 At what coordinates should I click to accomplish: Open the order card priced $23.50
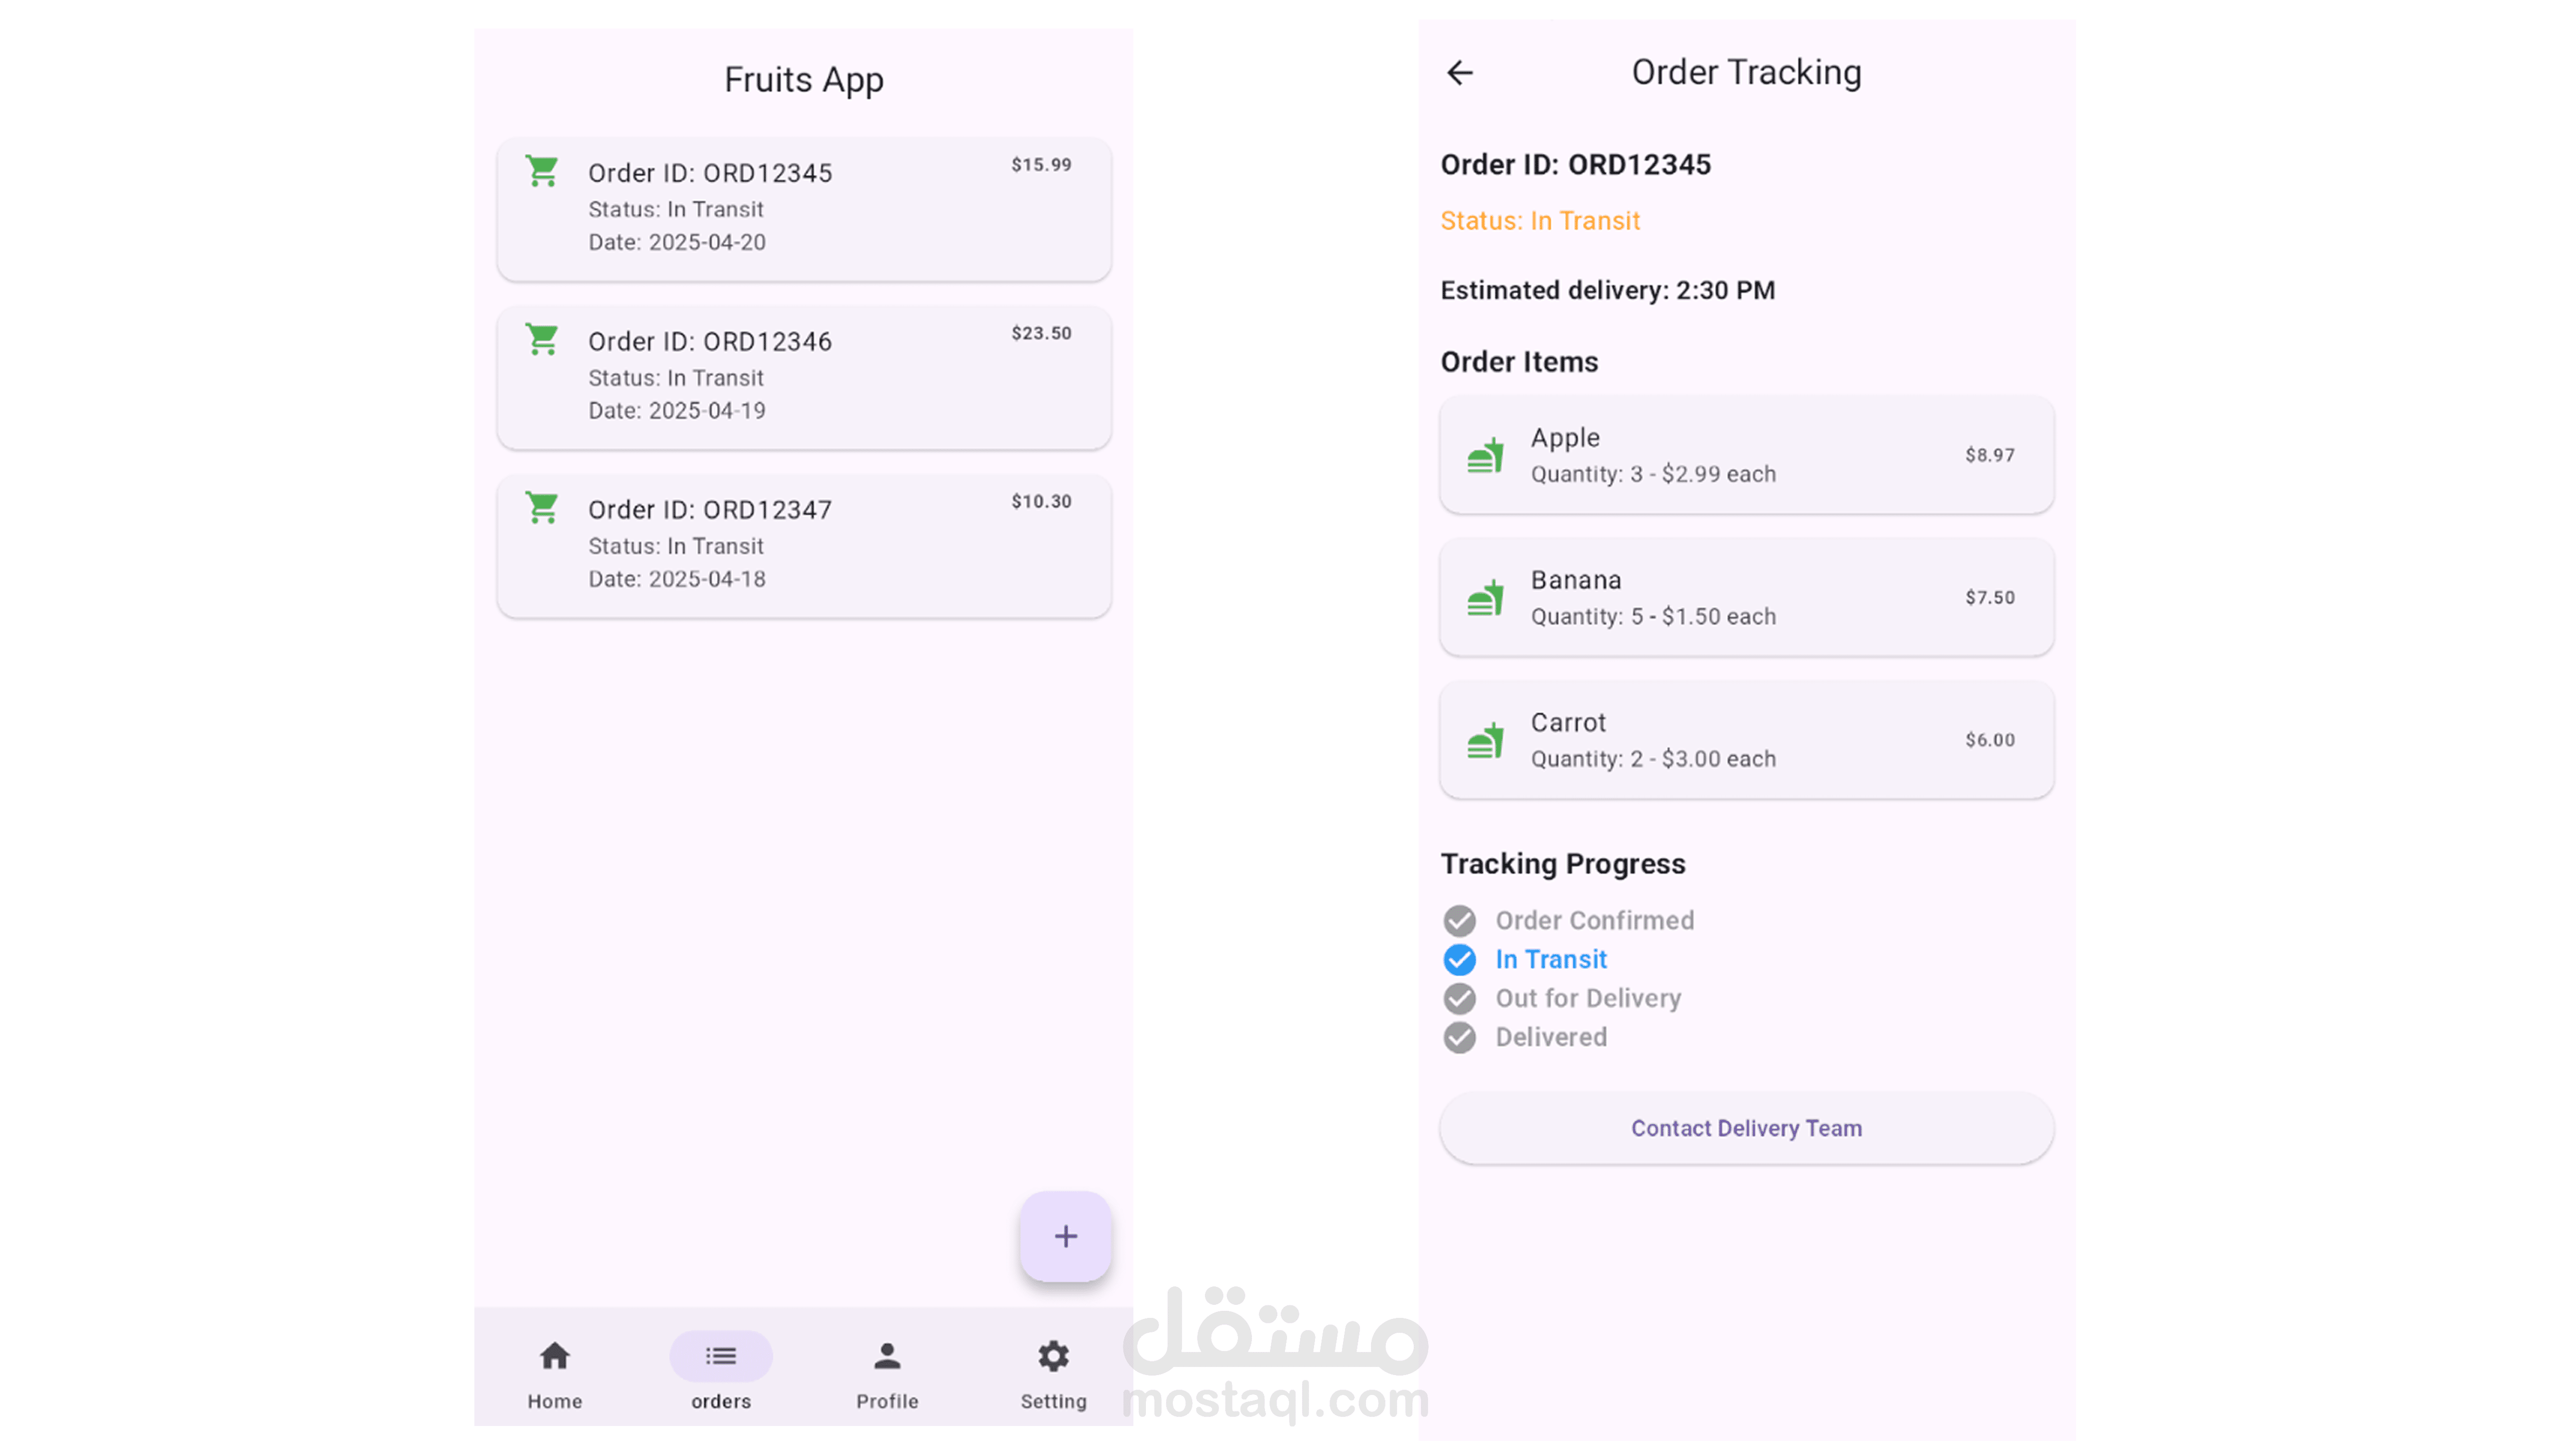[x=804, y=377]
